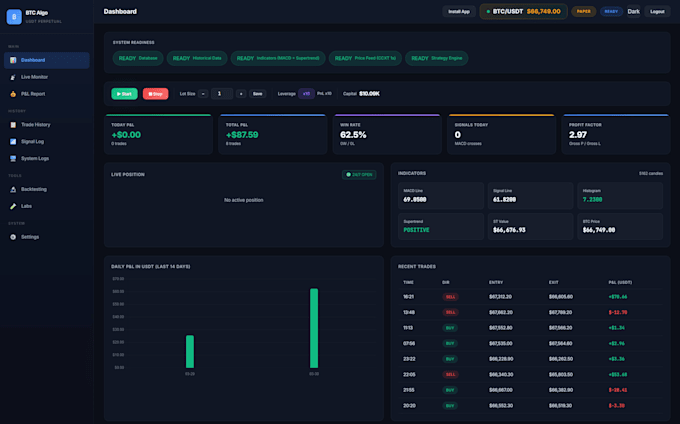The height and width of the screenshot is (424, 680).
Task: Click the READY Historical Data pill
Action: [x=197, y=58]
